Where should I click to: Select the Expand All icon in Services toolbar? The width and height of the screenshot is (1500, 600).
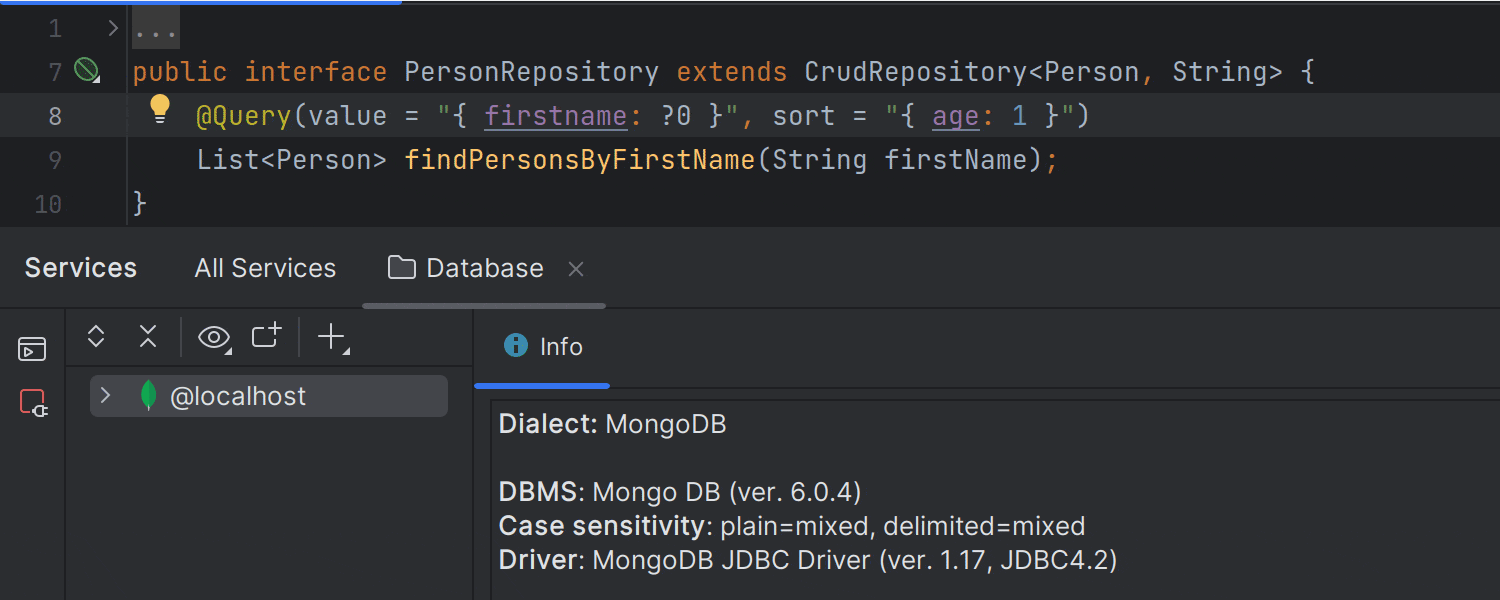click(x=95, y=337)
